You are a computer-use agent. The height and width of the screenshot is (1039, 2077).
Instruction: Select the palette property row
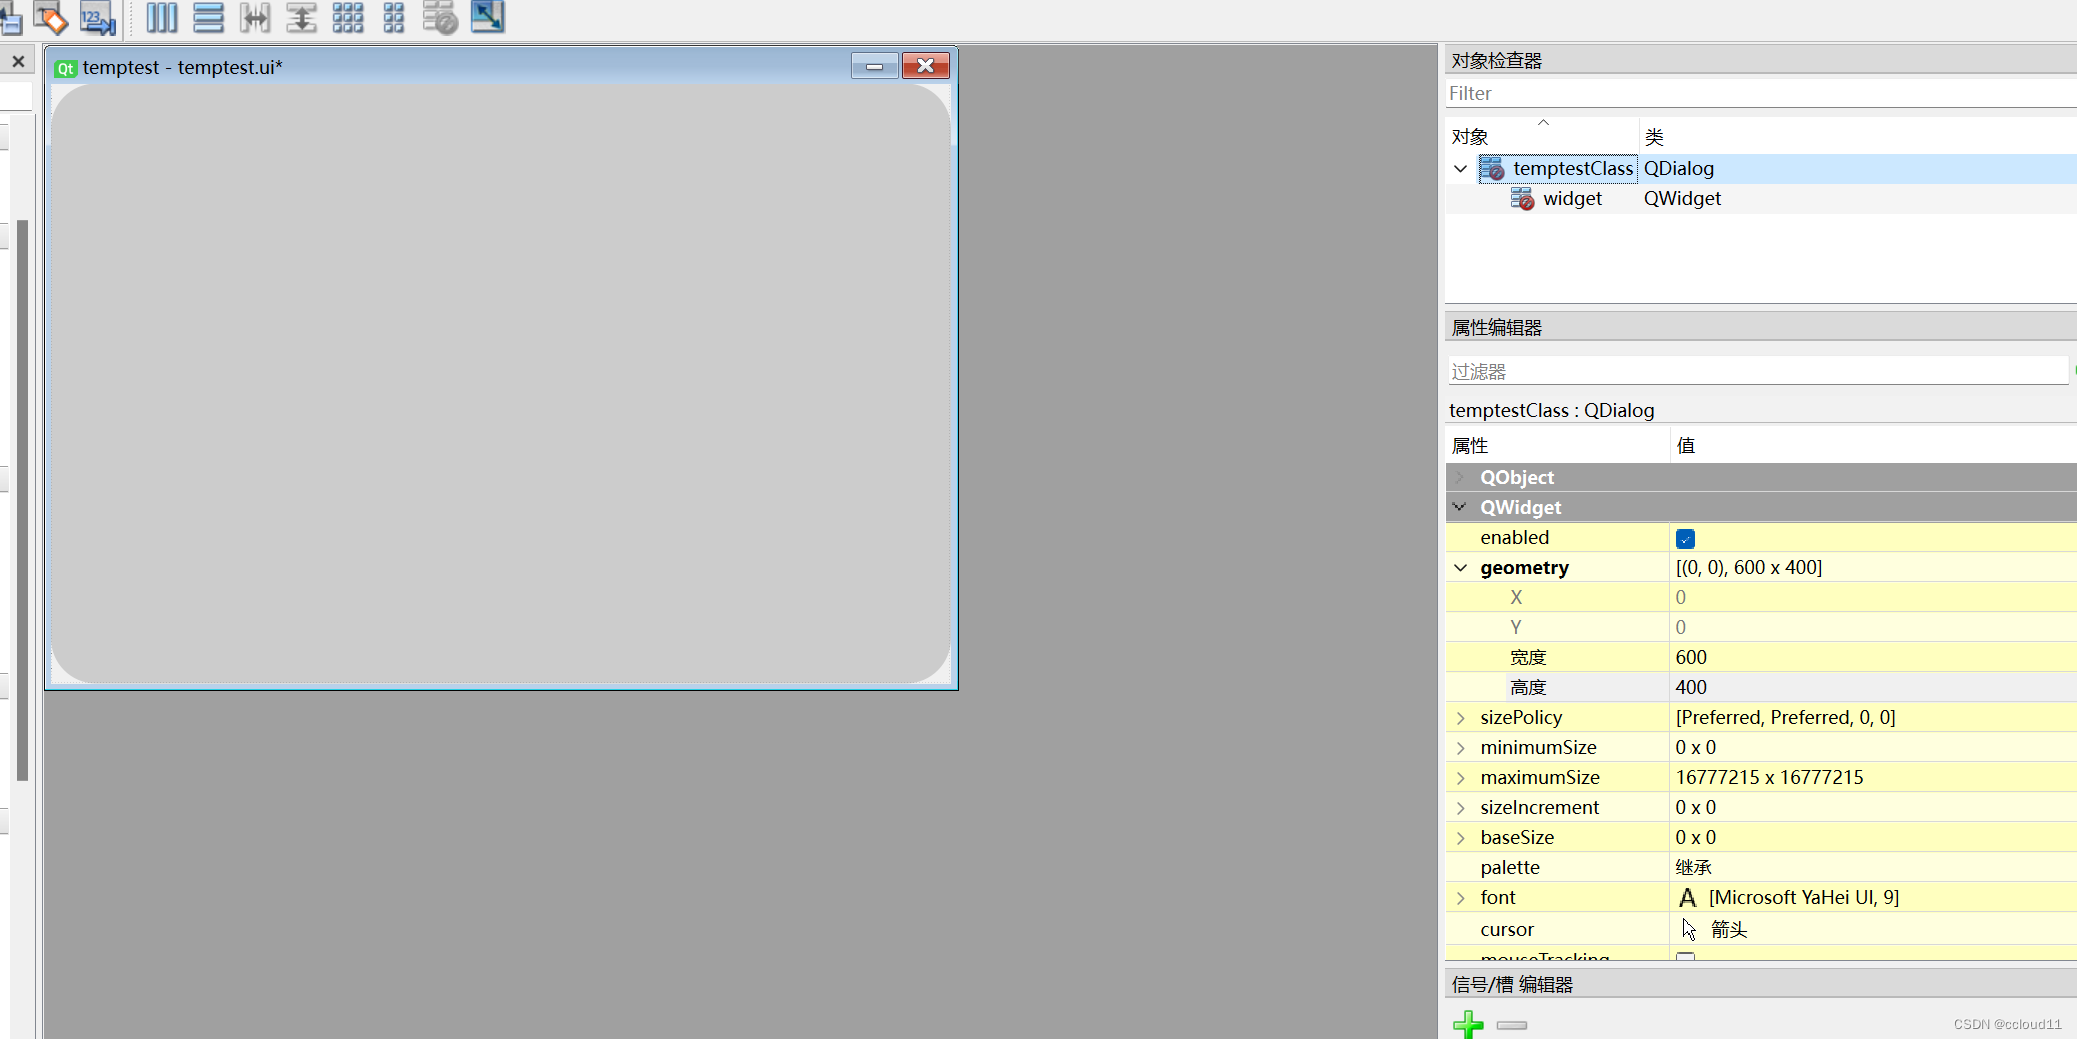(1761, 868)
